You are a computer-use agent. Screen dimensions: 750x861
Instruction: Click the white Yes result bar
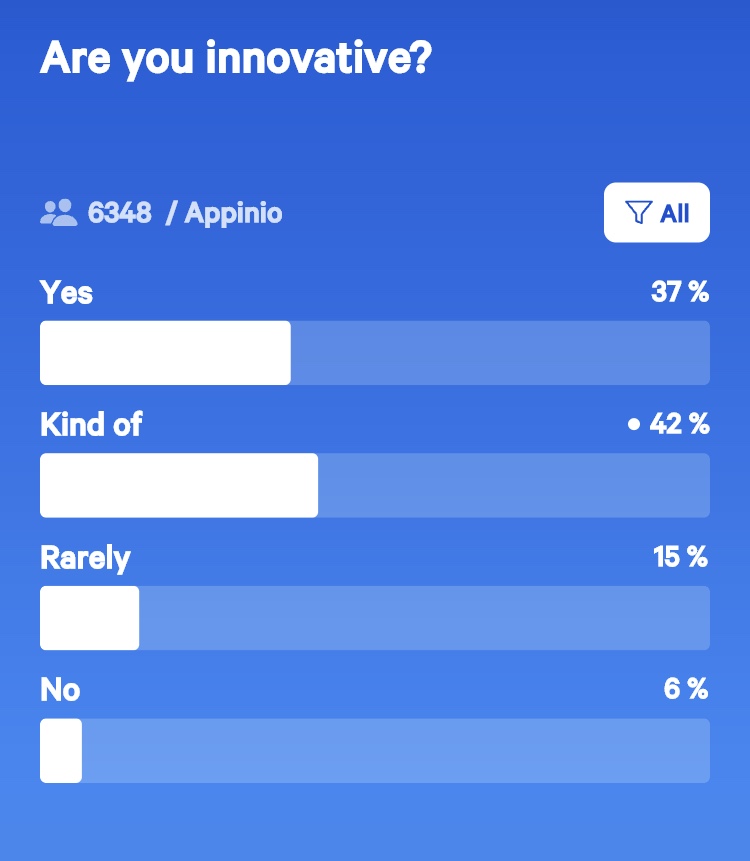[165, 353]
